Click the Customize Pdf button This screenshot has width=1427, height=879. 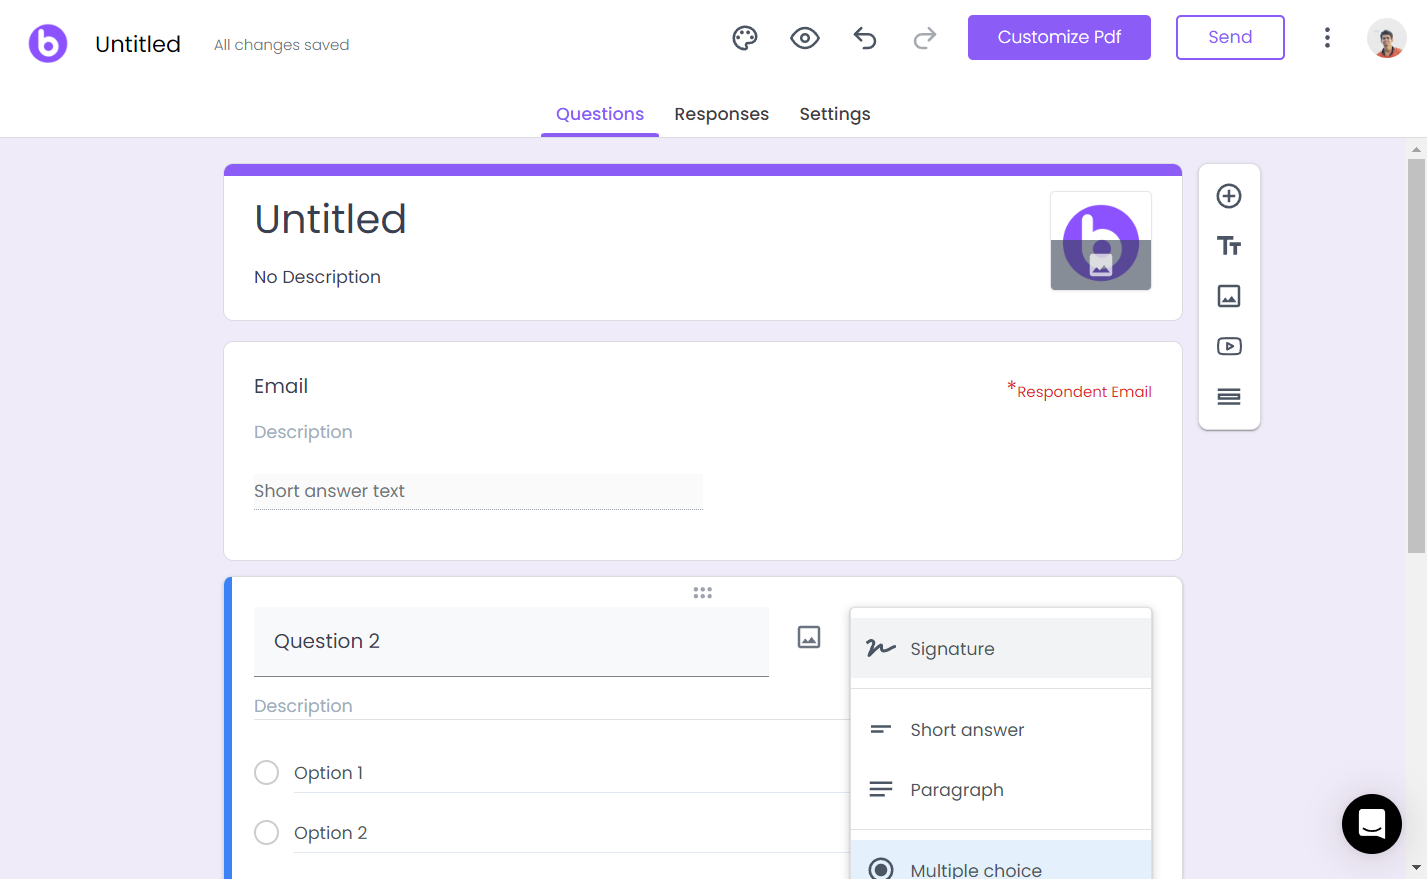[1059, 38]
